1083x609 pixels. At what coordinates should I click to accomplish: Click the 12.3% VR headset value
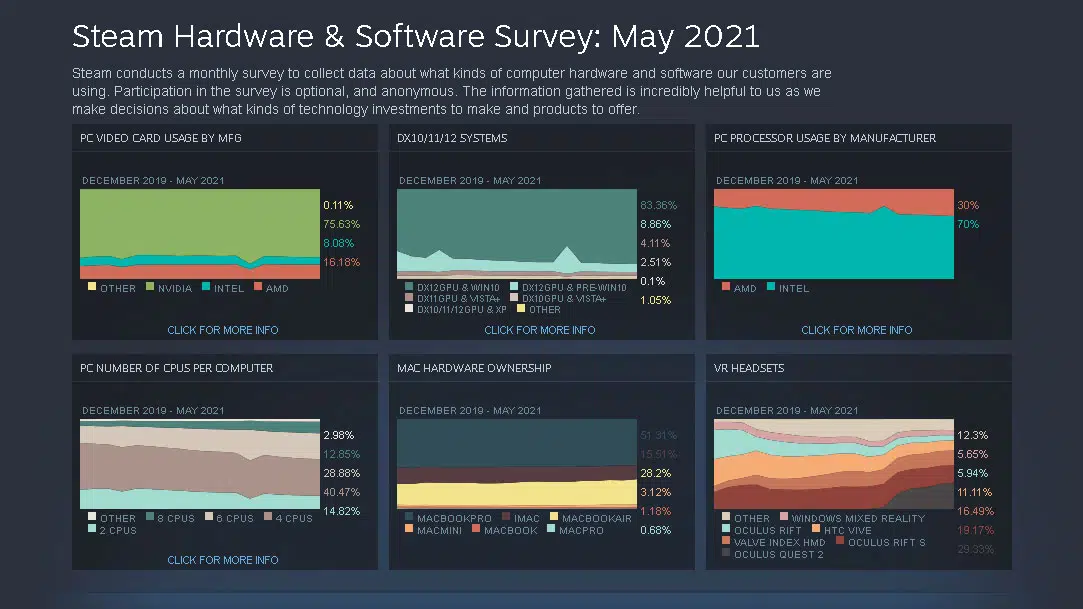click(972, 435)
